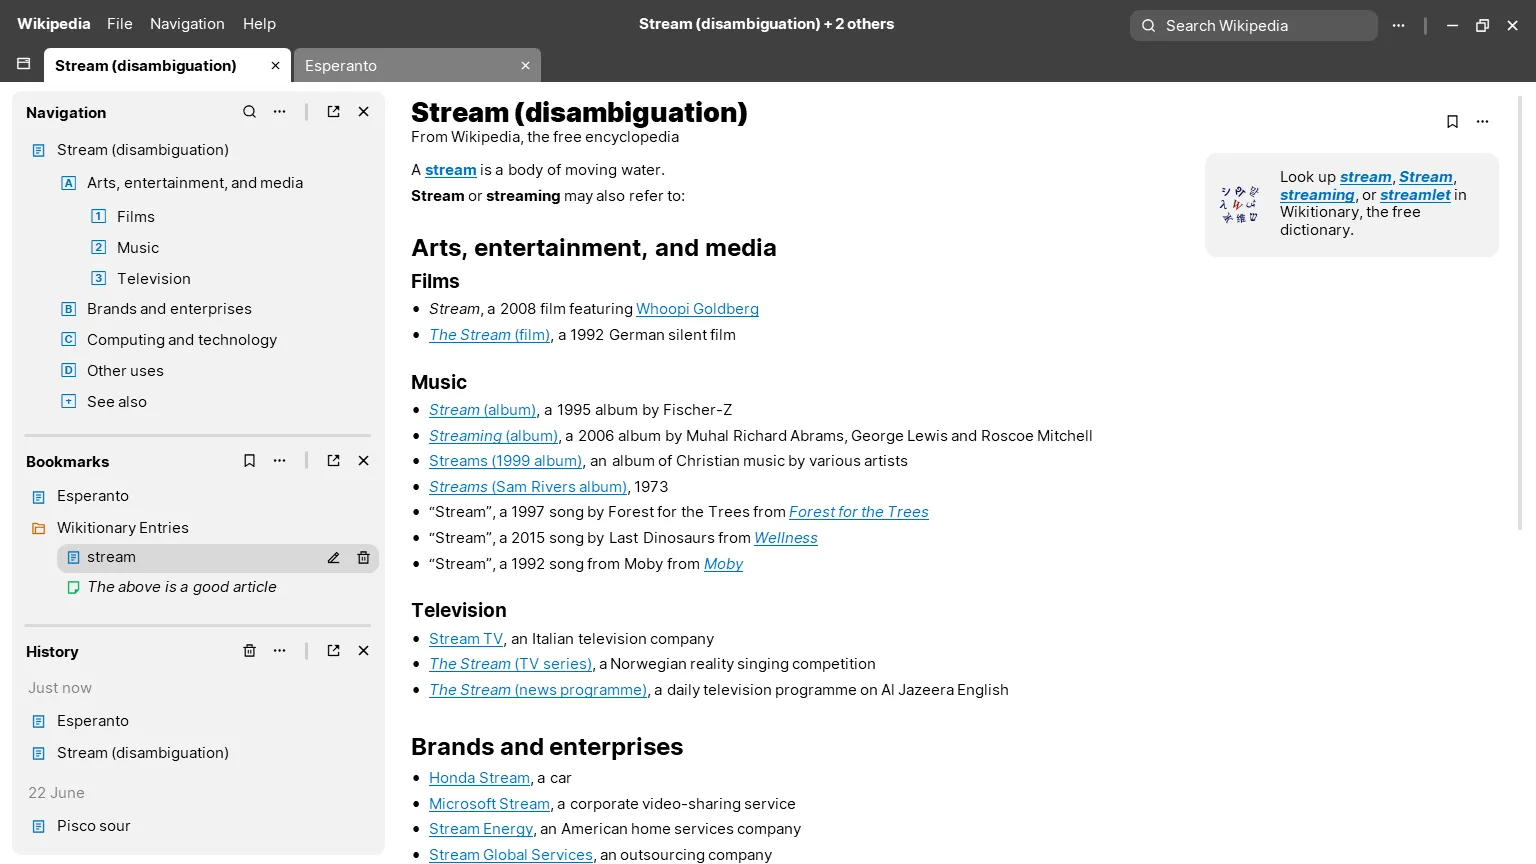1536x864 pixels.
Task: Click the bookmark icon in Bookmarks panel header
Action: point(249,460)
